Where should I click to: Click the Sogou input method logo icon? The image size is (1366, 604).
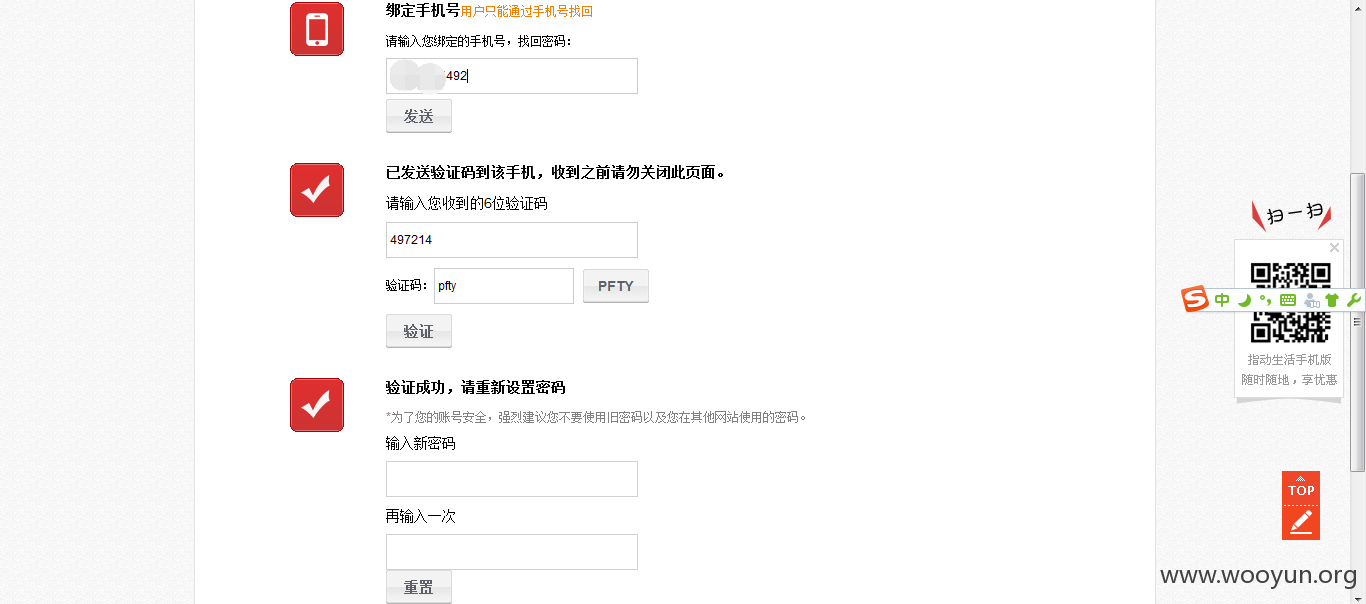point(1195,299)
